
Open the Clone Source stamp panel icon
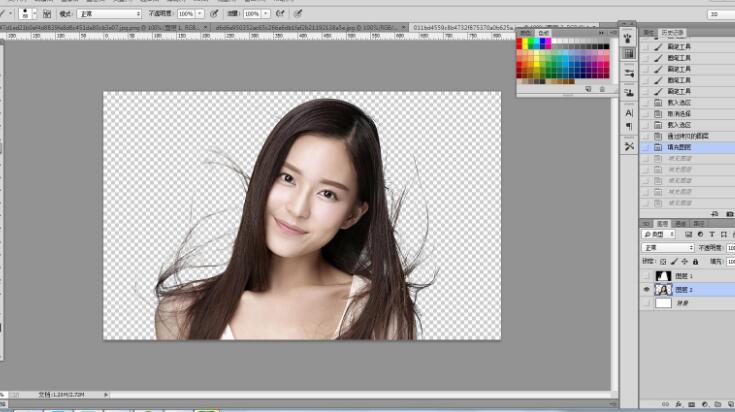tap(629, 92)
